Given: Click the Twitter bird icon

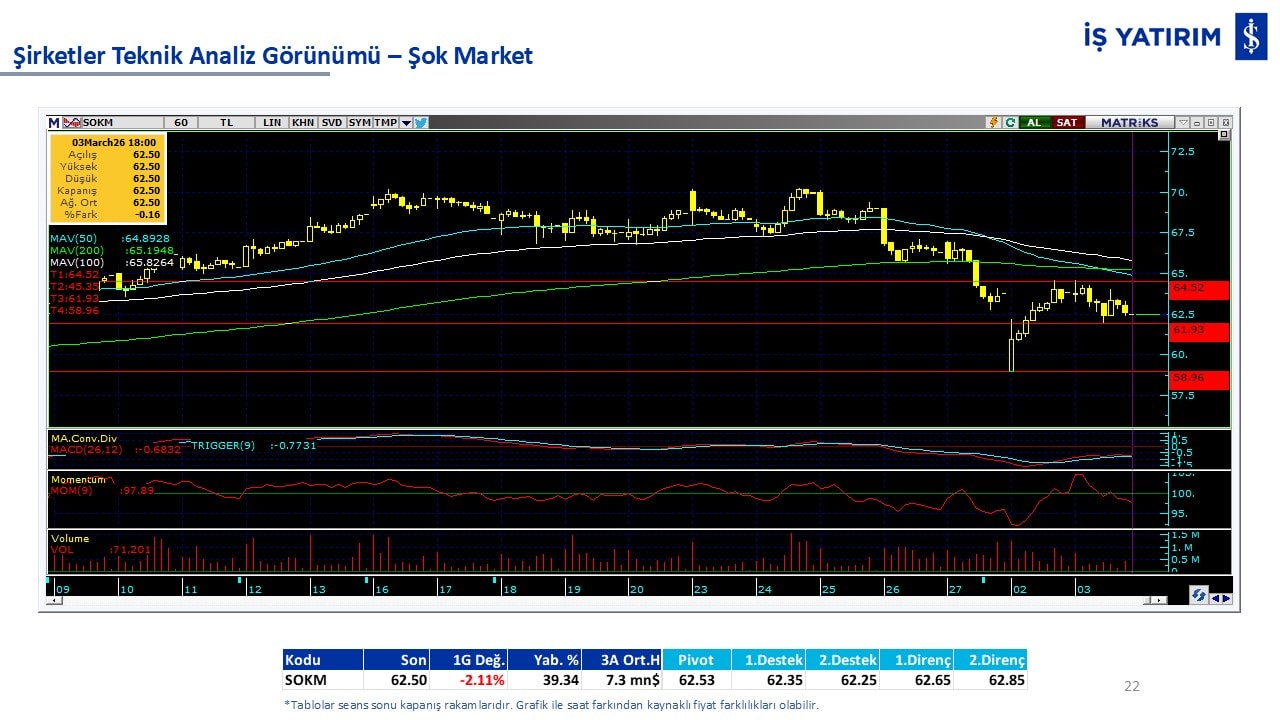Looking at the screenshot, I should (x=421, y=122).
